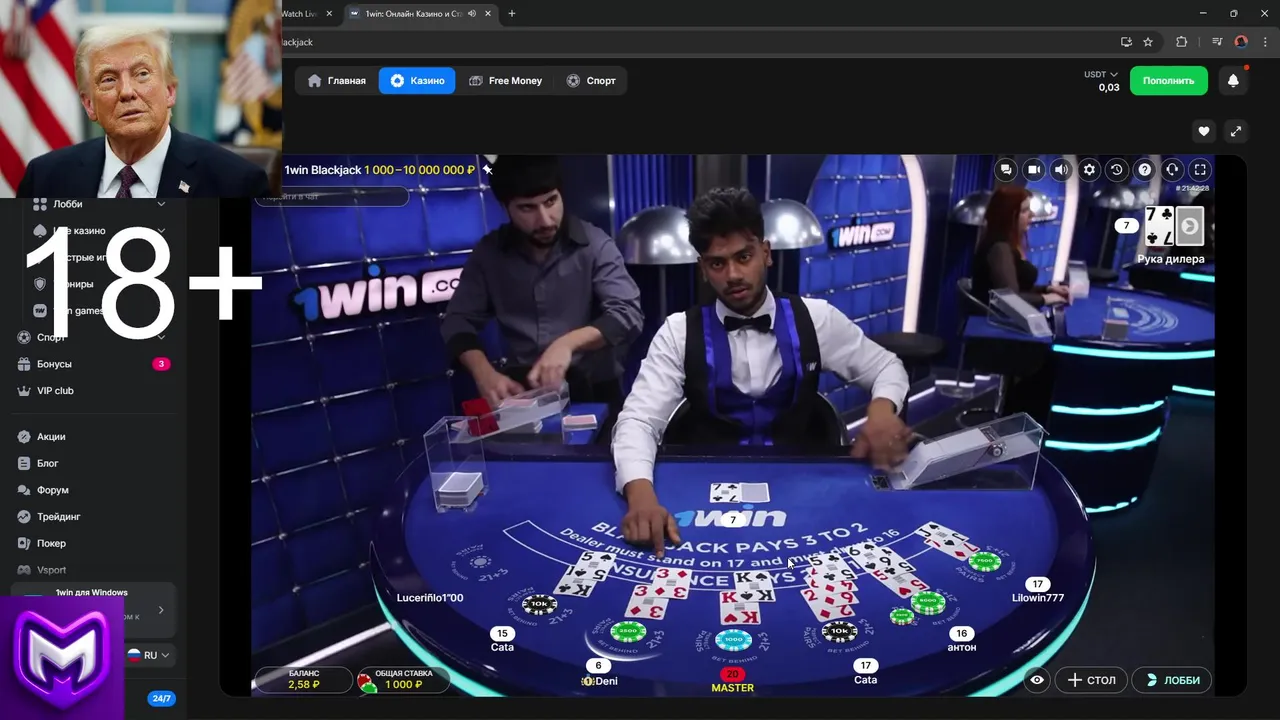Screen dimensions: 1280x720
Task: Click the Рука дилера label
Action: [1171, 259]
